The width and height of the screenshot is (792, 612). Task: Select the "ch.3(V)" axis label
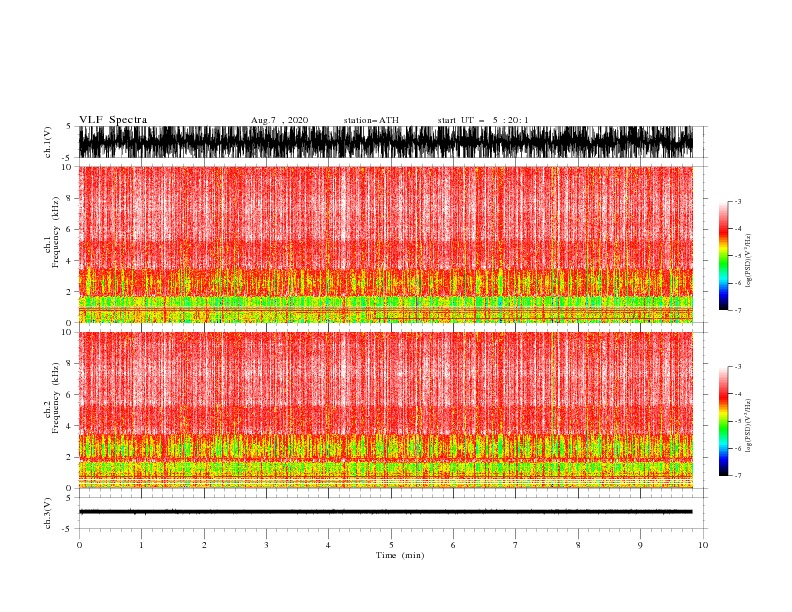(x=48, y=513)
